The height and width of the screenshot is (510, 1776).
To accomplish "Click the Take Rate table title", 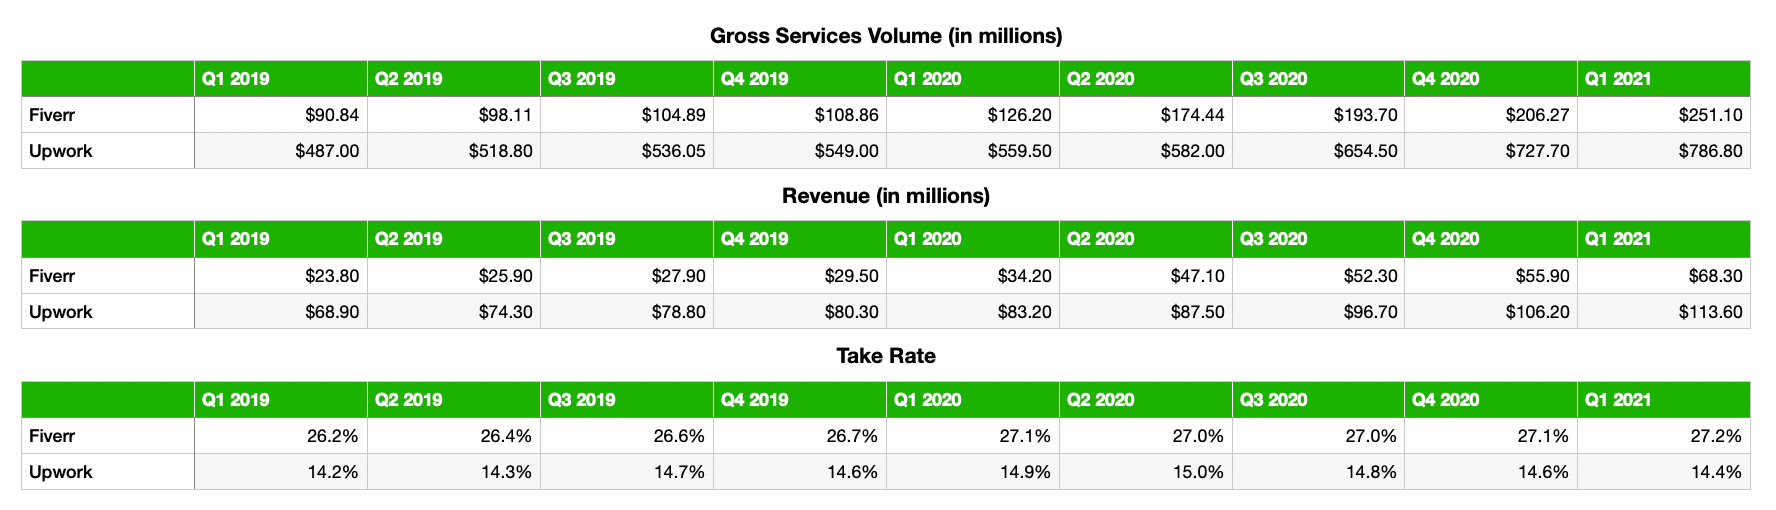I will (x=886, y=356).
